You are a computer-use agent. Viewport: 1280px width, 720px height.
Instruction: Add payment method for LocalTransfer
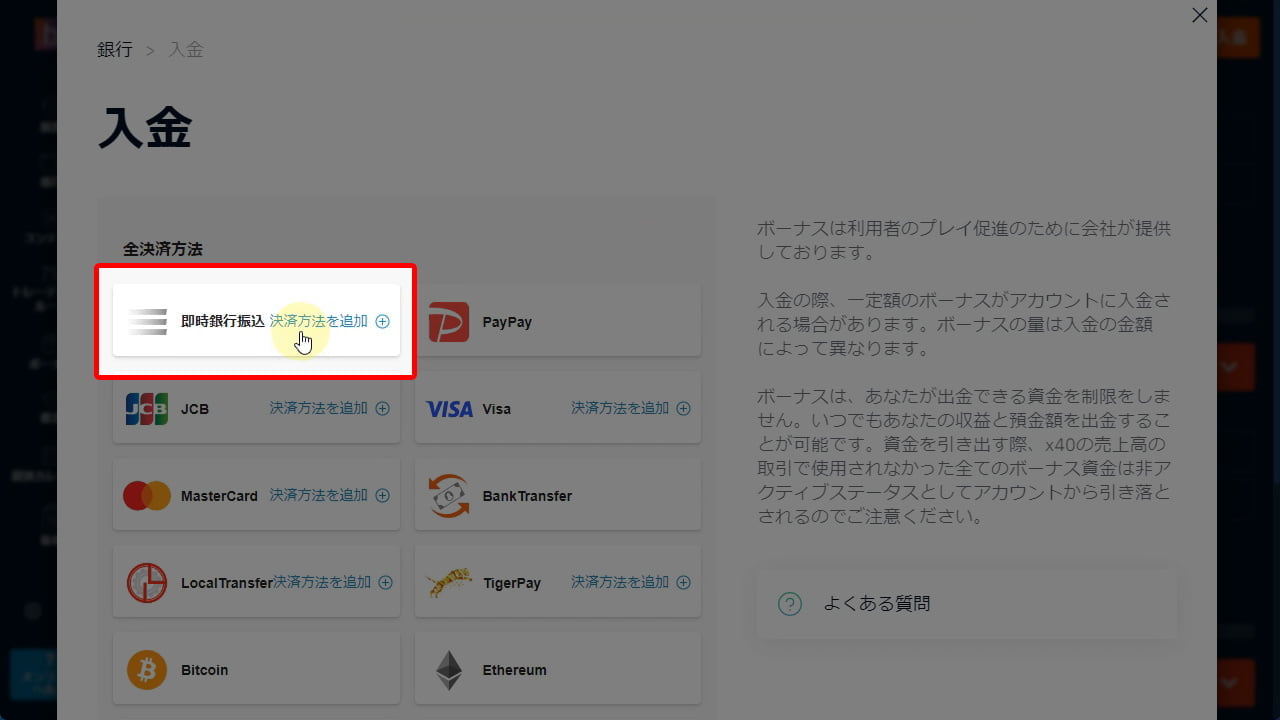[322, 582]
